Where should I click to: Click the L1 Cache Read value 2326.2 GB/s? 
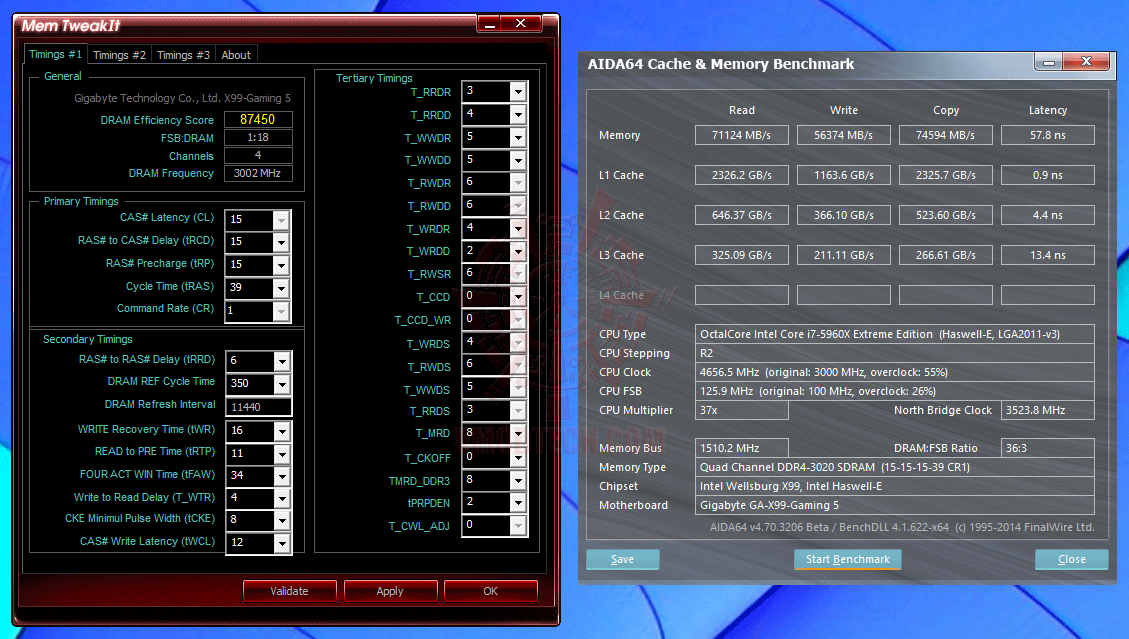click(x=742, y=175)
